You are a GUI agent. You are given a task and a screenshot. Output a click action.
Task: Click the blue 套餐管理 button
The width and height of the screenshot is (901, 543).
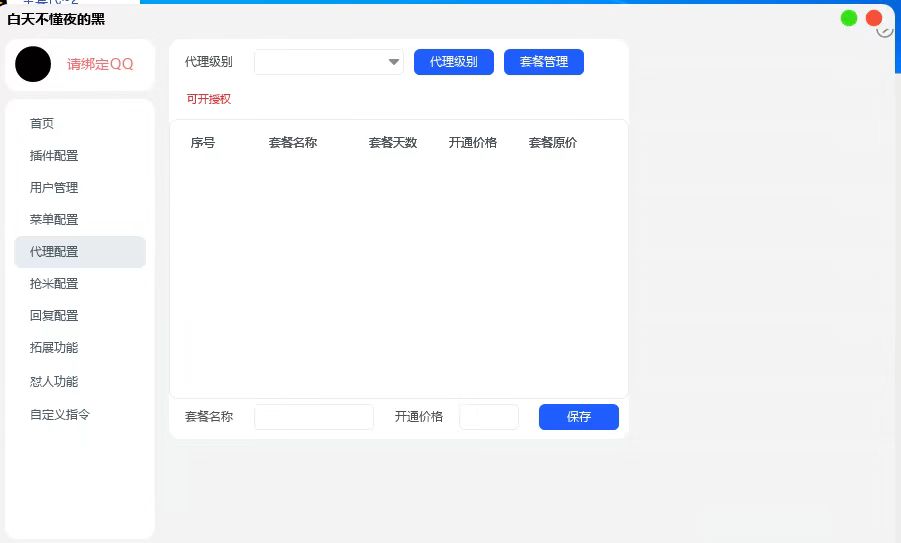click(x=543, y=62)
